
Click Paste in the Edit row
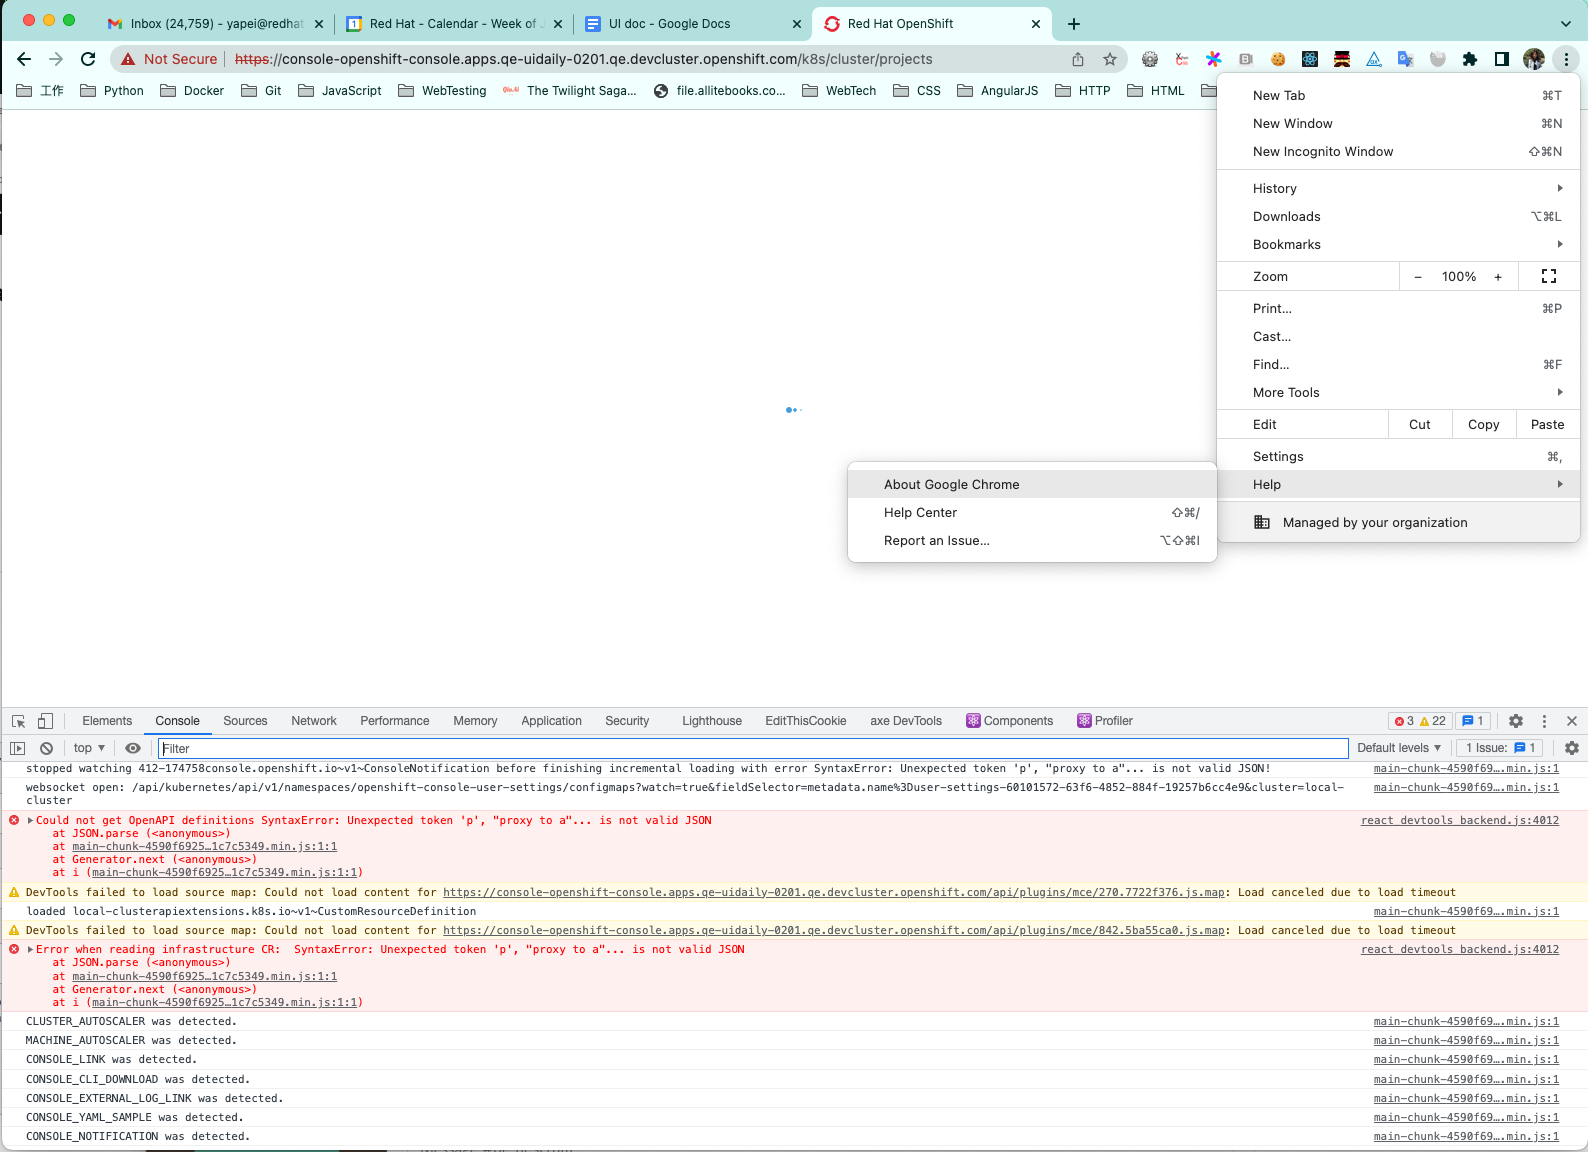pos(1548,424)
